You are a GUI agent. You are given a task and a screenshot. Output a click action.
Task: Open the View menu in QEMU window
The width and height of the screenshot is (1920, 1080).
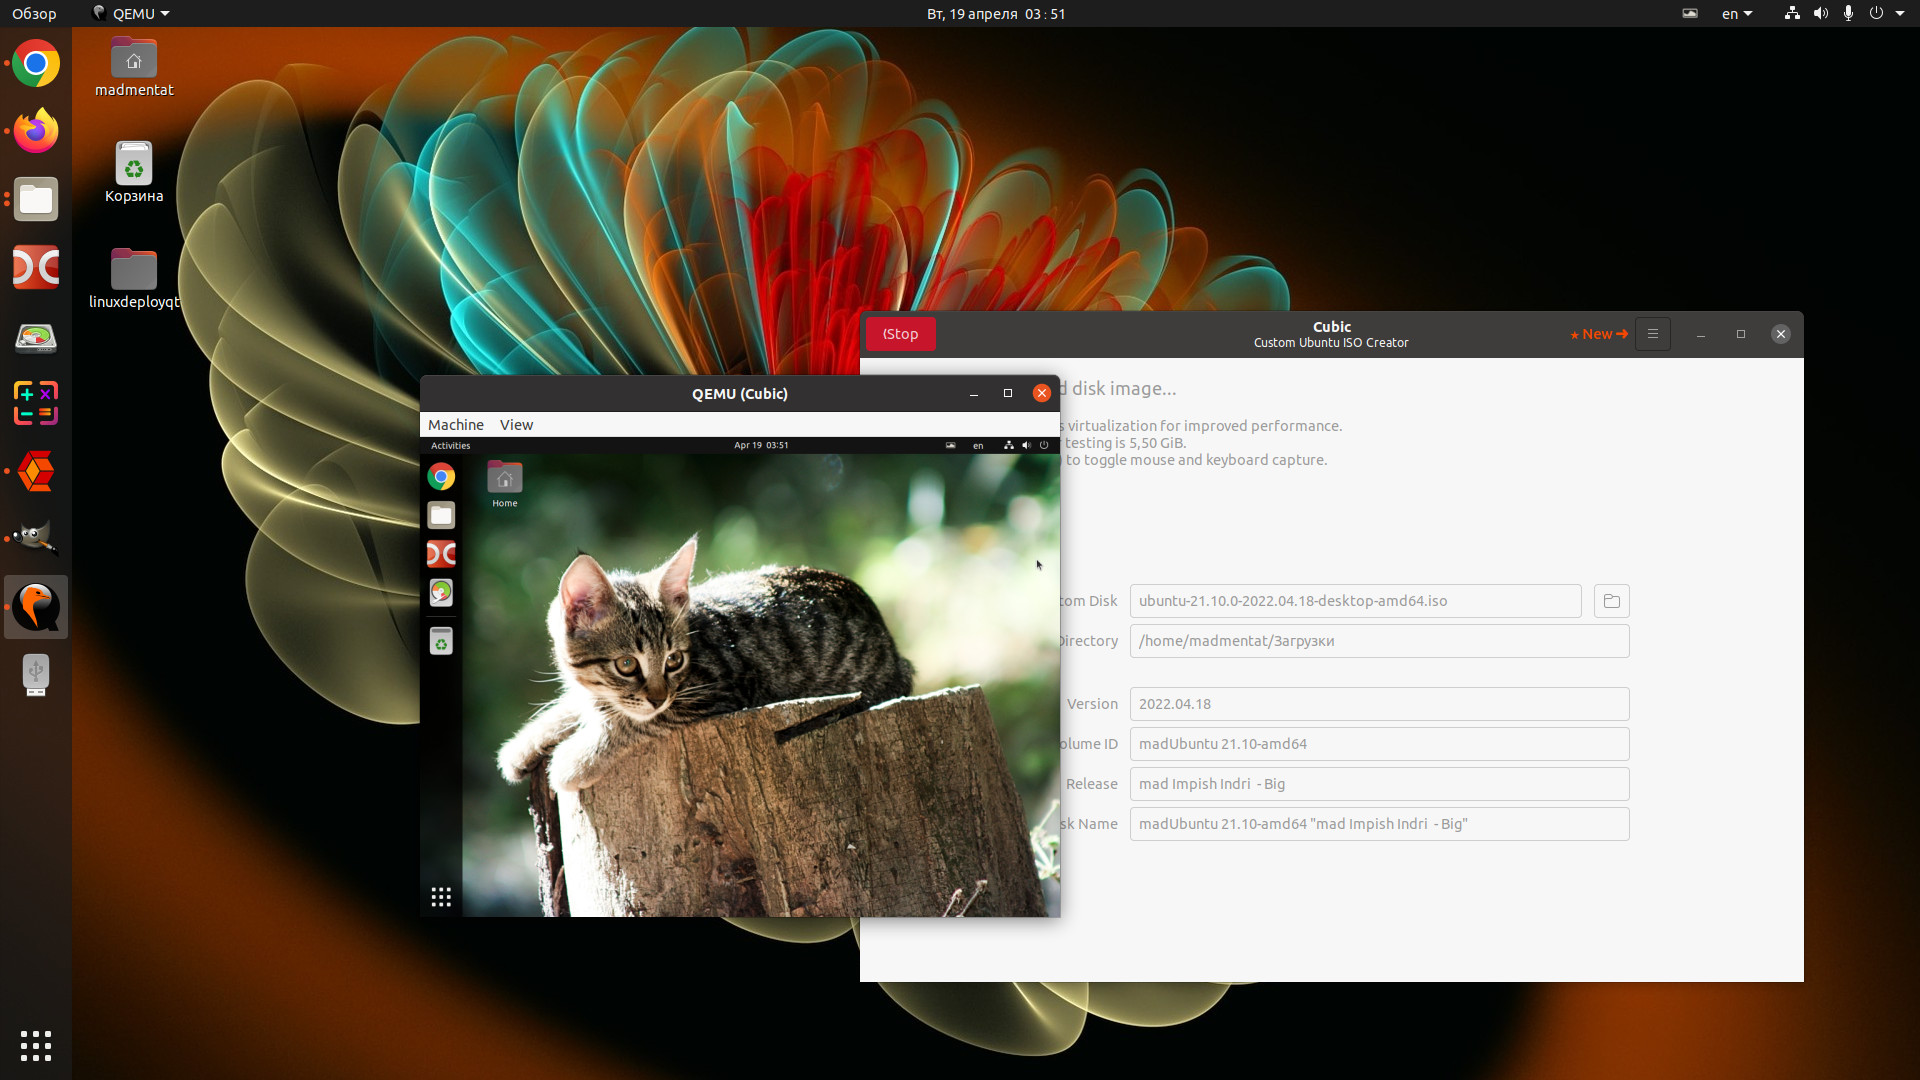tap(516, 425)
